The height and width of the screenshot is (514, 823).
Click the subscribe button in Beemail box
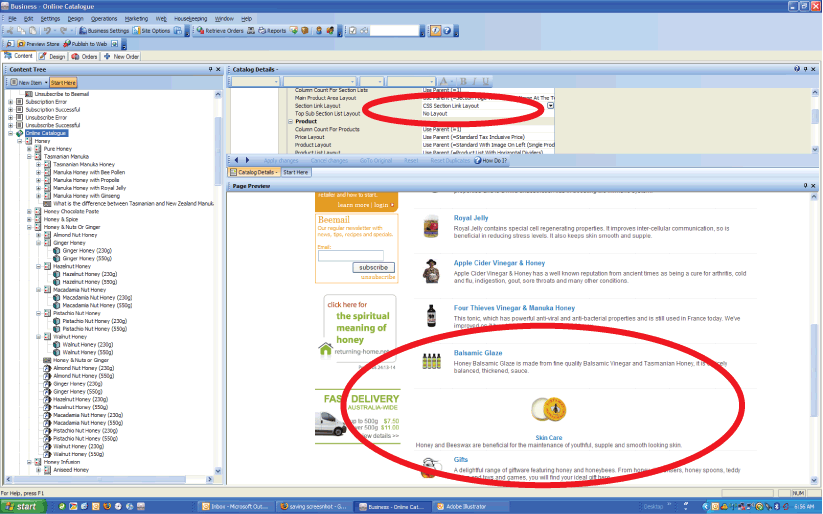point(373,267)
